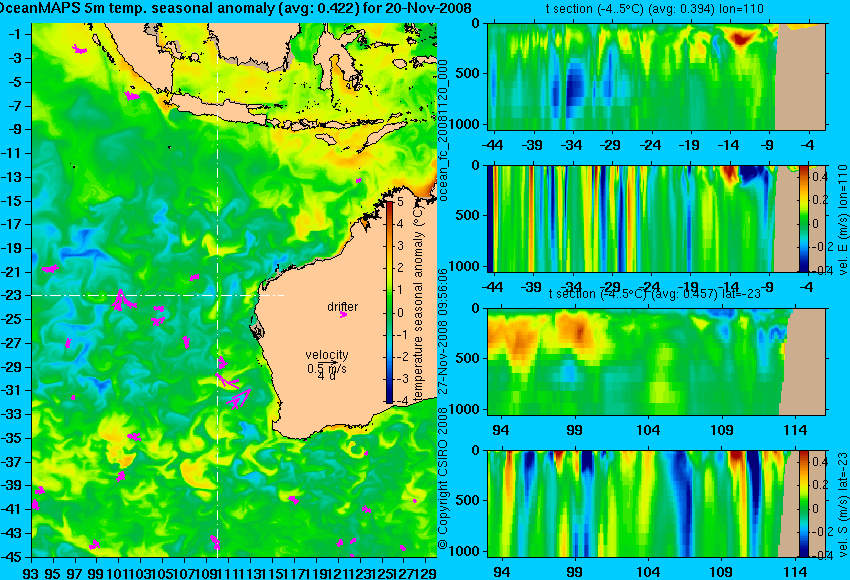Click the '0' value on temperature anomaly color bar

pyautogui.click(x=401, y=313)
